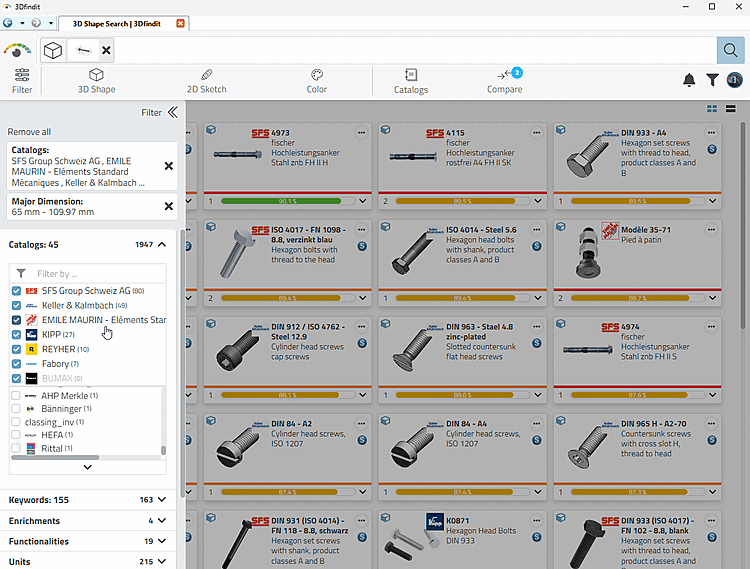Uncheck the Keller & Kalmbach catalog
Viewport: 750px width, 569px height.
click(x=16, y=306)
